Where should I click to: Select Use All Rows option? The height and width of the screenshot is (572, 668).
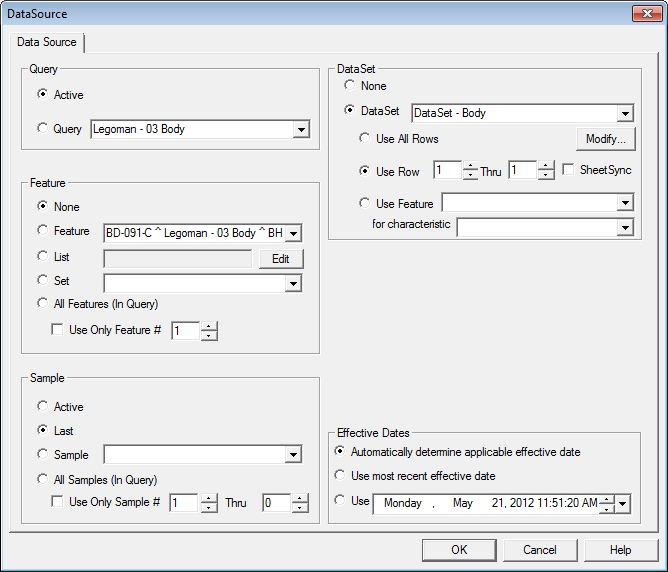coord(365,139)
